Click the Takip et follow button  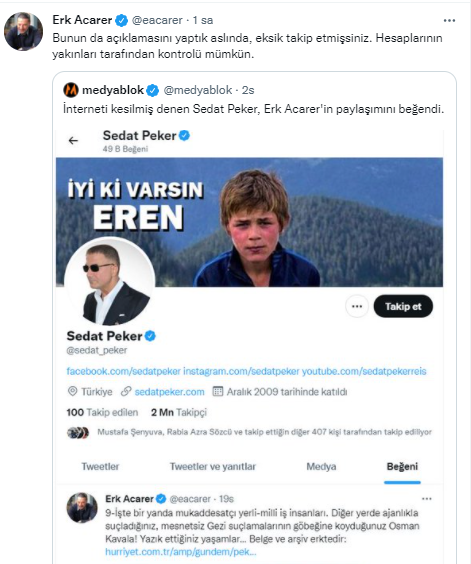[x=403, y=306]
